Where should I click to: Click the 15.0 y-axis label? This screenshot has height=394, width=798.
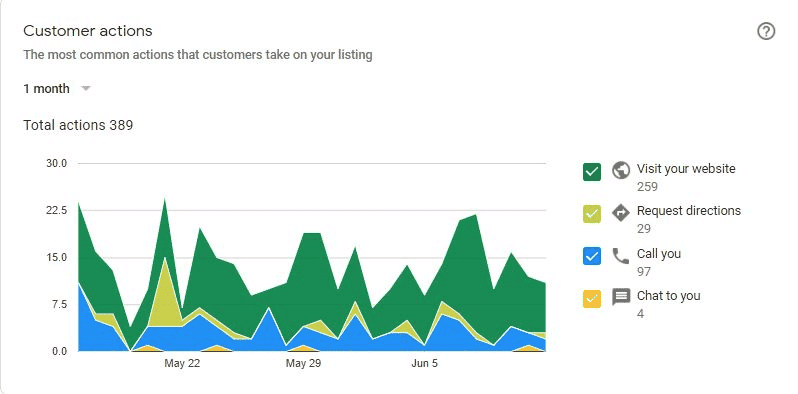(x=57, y=257)
